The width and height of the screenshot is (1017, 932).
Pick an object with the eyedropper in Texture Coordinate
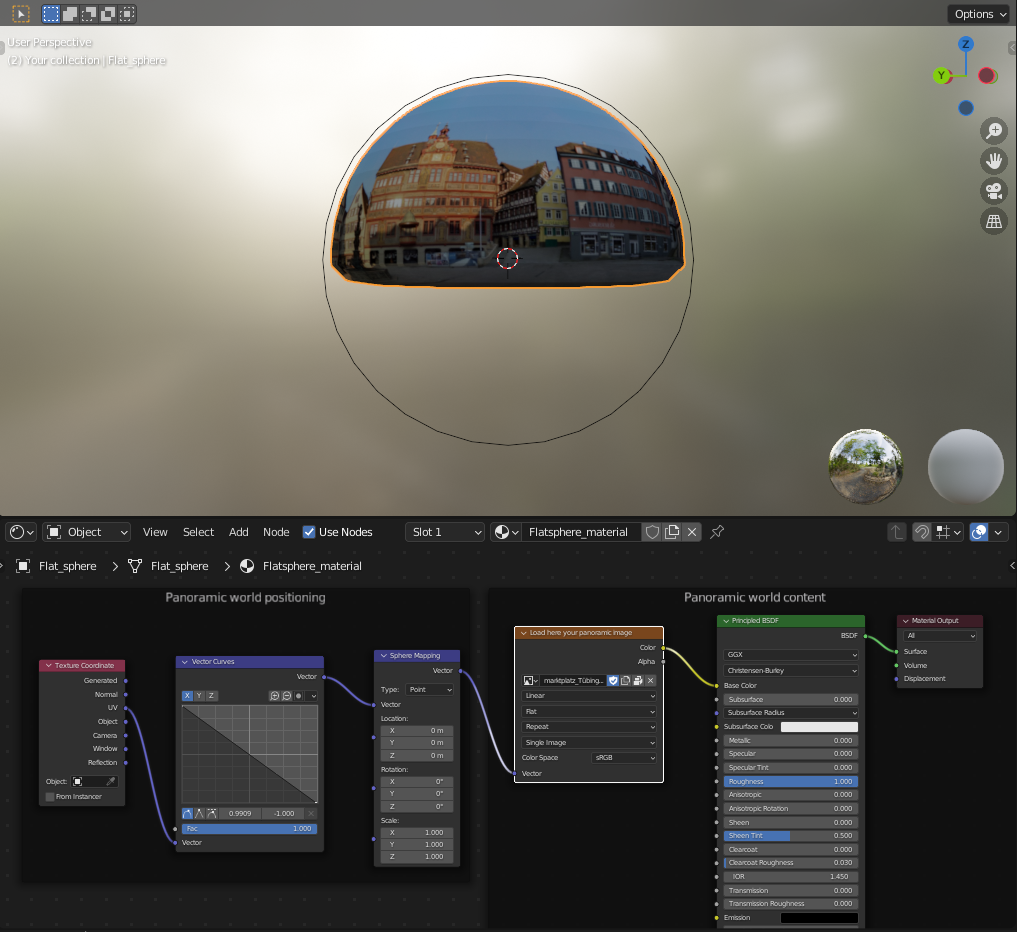pyautogui.click(x=111, y=781)
